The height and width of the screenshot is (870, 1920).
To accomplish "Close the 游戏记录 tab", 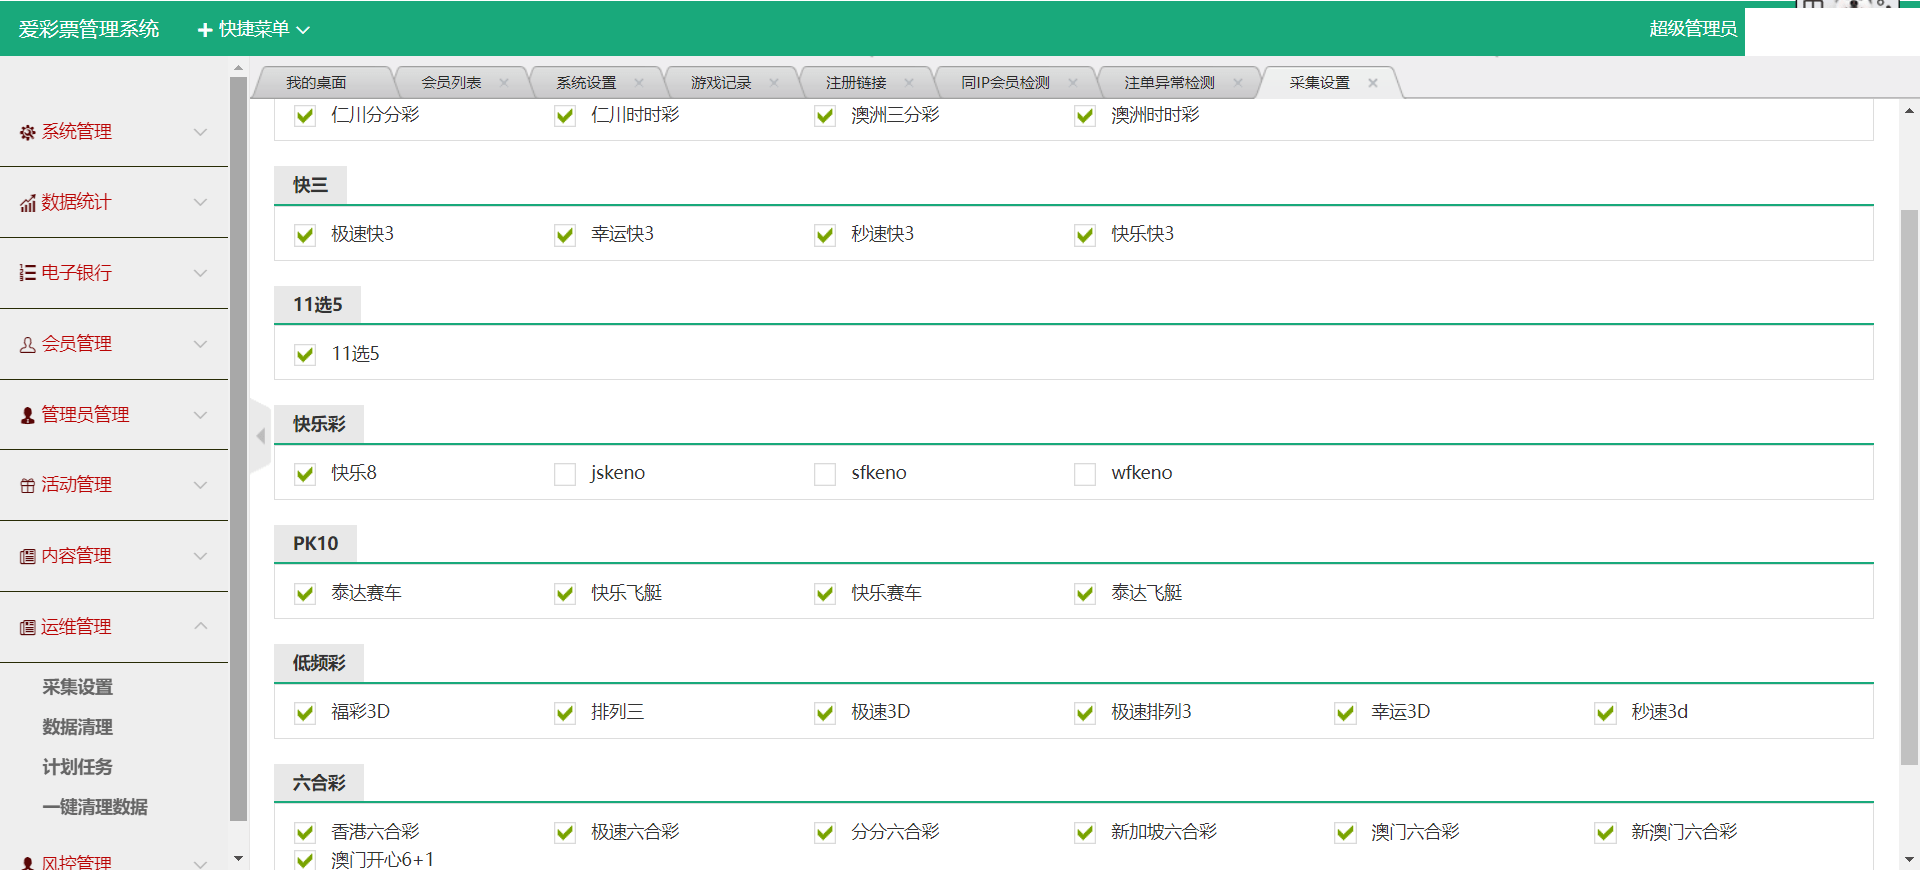I will point(774,83).
